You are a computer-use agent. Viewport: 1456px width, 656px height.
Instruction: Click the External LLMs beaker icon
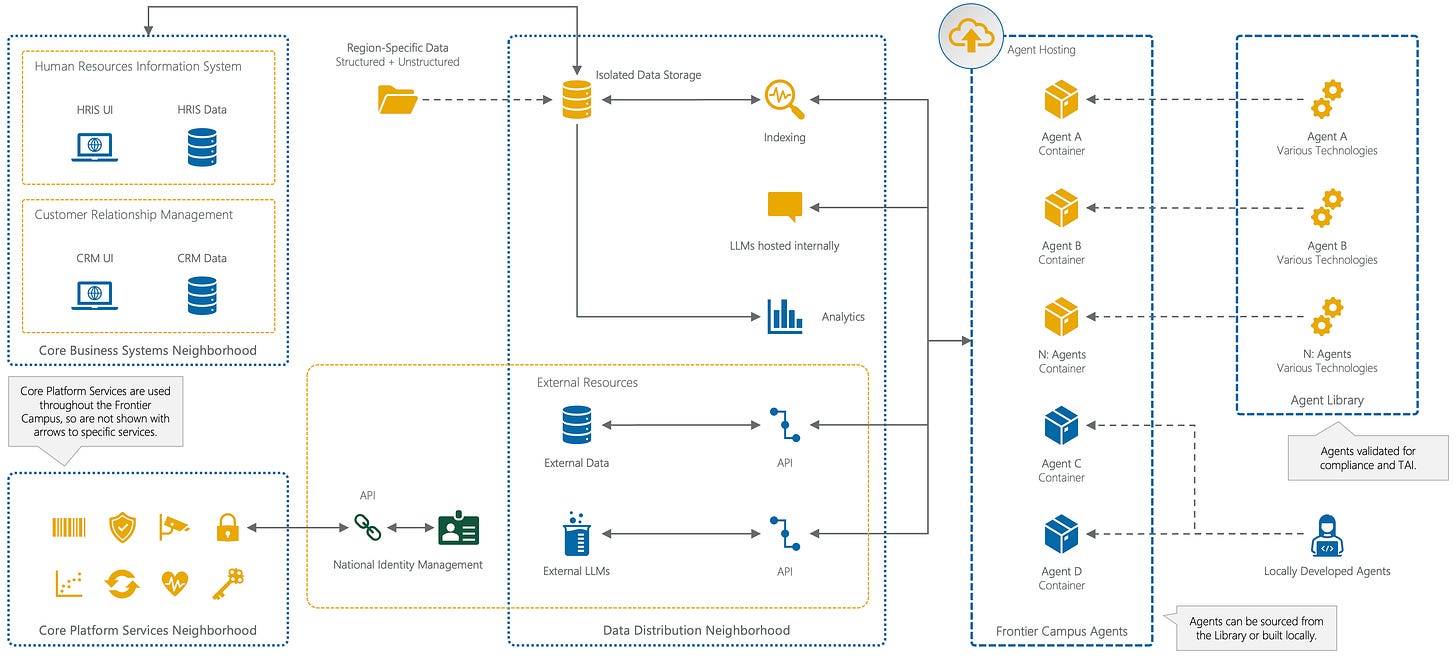577,533
